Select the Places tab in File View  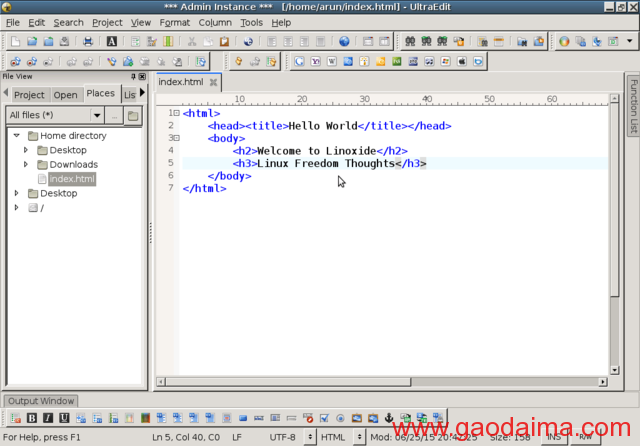pos(100,93)
